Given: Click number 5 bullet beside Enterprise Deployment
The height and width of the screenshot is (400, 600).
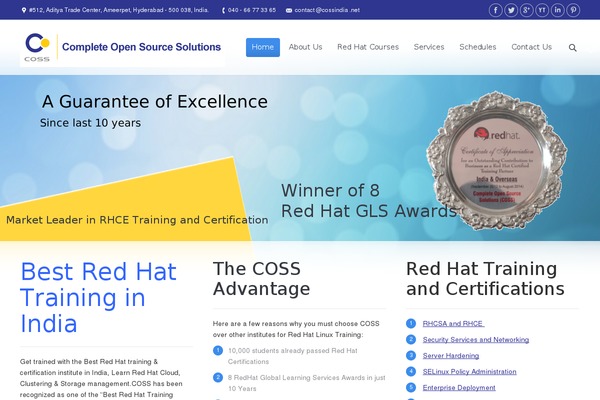Looking at the screenshot, I should [x=411, y=388].
